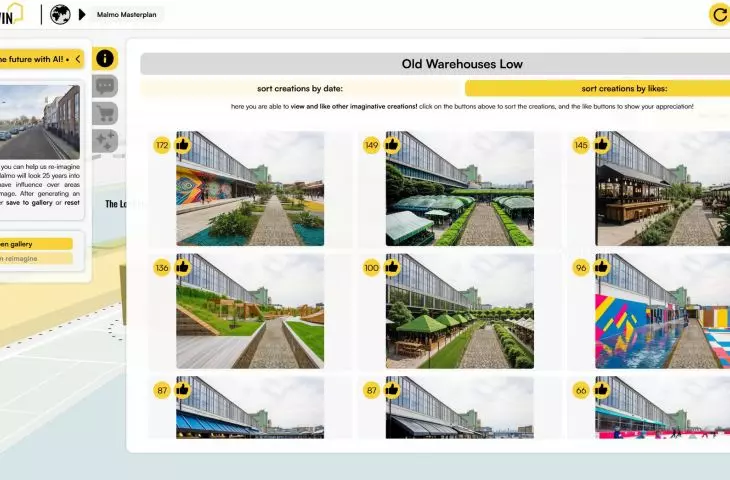This screenshot has height=480, width=730.
Task: Click the 'open gallery' button
Action: [x=36, y=244]
